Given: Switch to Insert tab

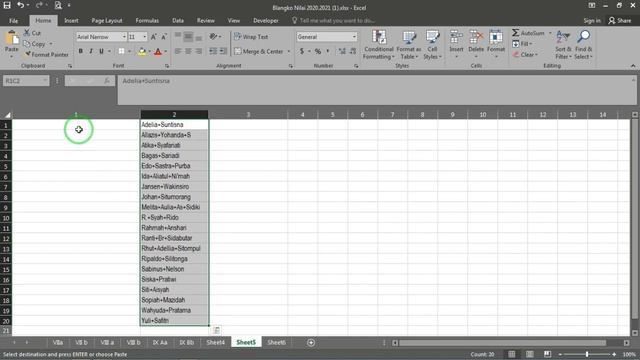Looking at the screenshot, I should (x=71, y=20).
